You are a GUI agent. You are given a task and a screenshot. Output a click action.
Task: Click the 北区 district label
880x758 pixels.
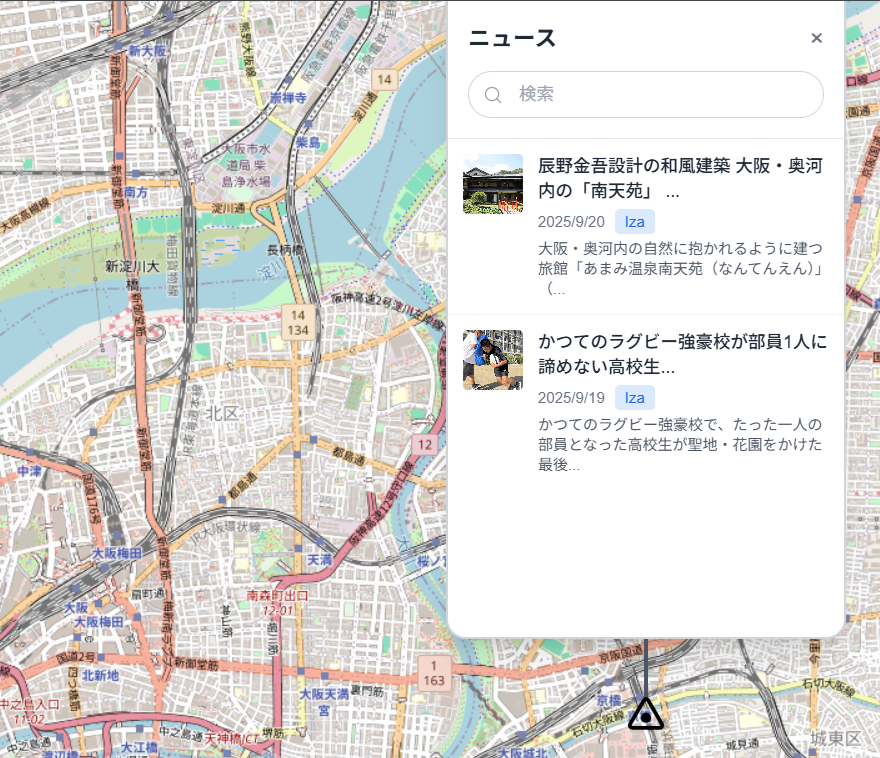point(222,414)
